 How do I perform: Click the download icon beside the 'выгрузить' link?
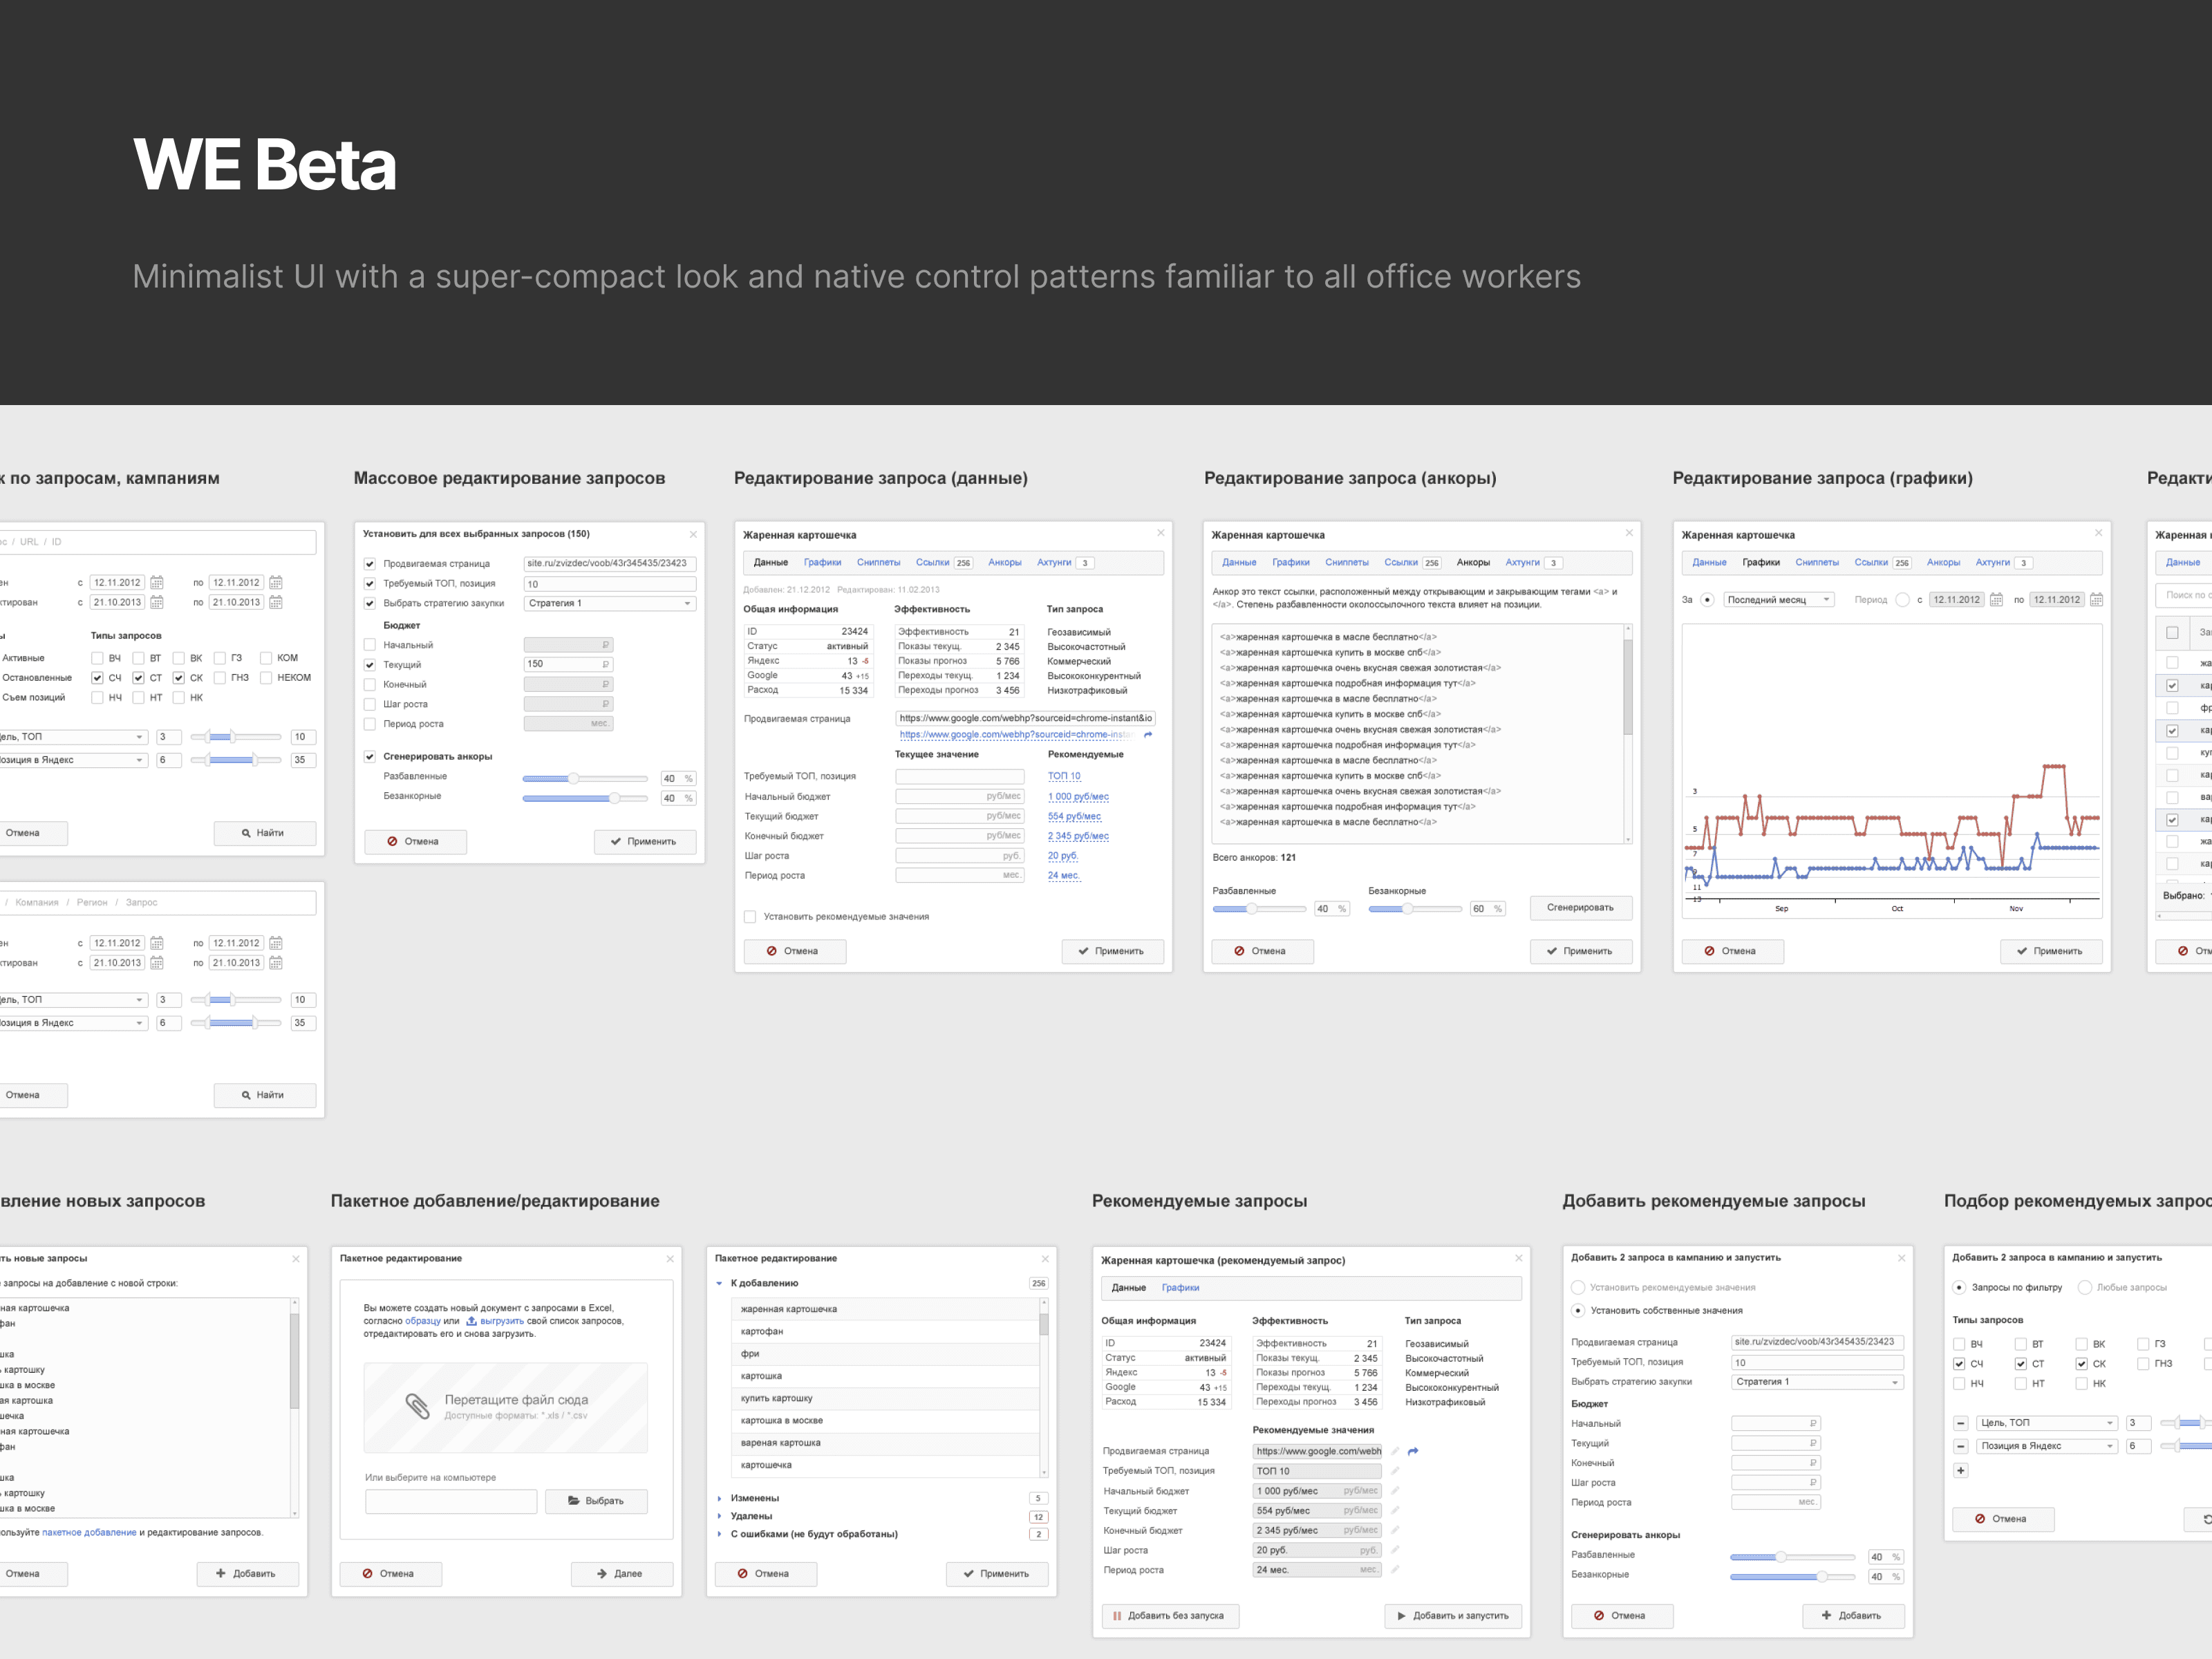[471, 1321]
